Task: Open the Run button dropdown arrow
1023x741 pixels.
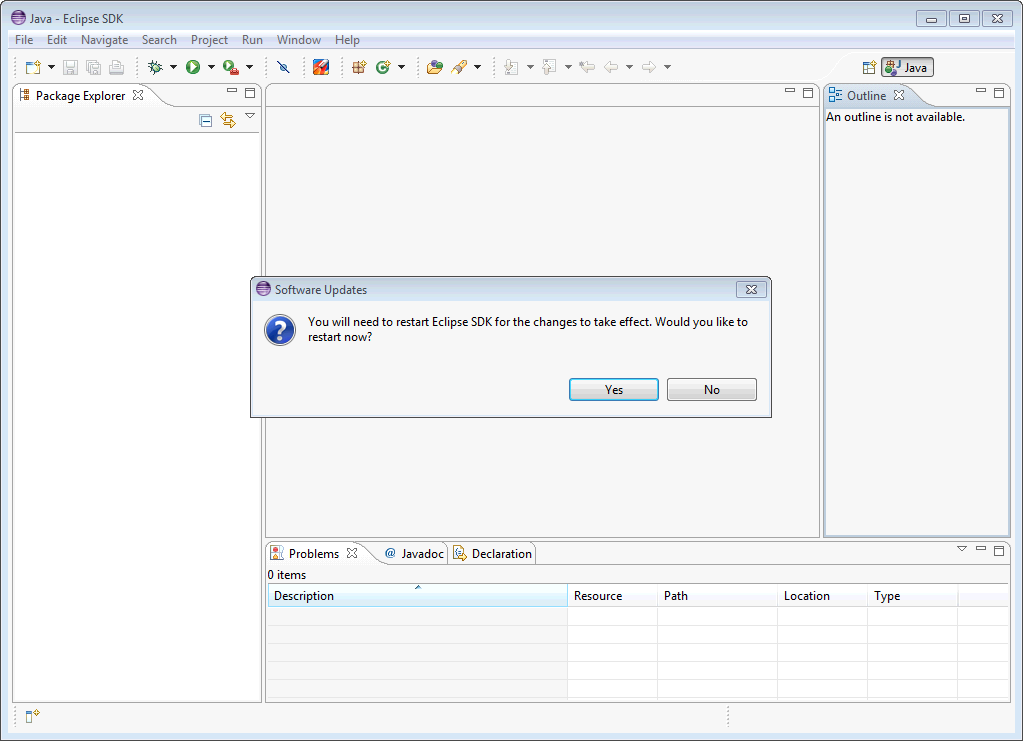Action: click(211, 67)
